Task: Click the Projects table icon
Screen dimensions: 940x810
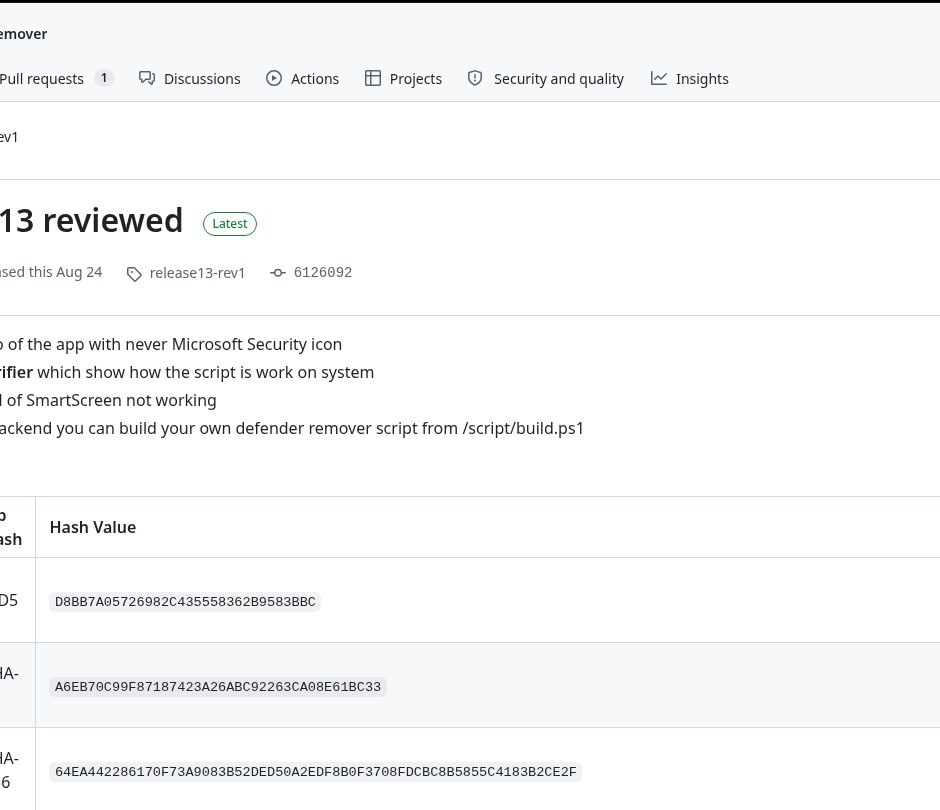Action: tap(373, 79)
